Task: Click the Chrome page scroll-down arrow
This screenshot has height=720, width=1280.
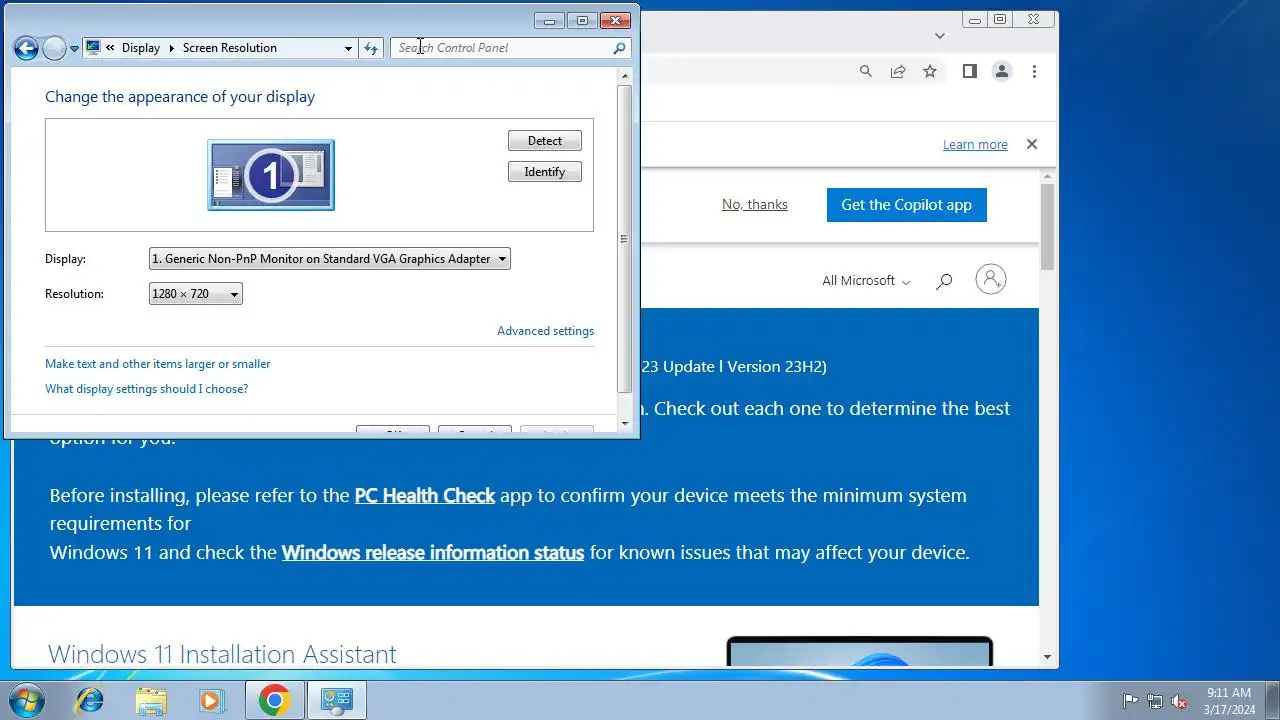Action: pos(1047,657)
